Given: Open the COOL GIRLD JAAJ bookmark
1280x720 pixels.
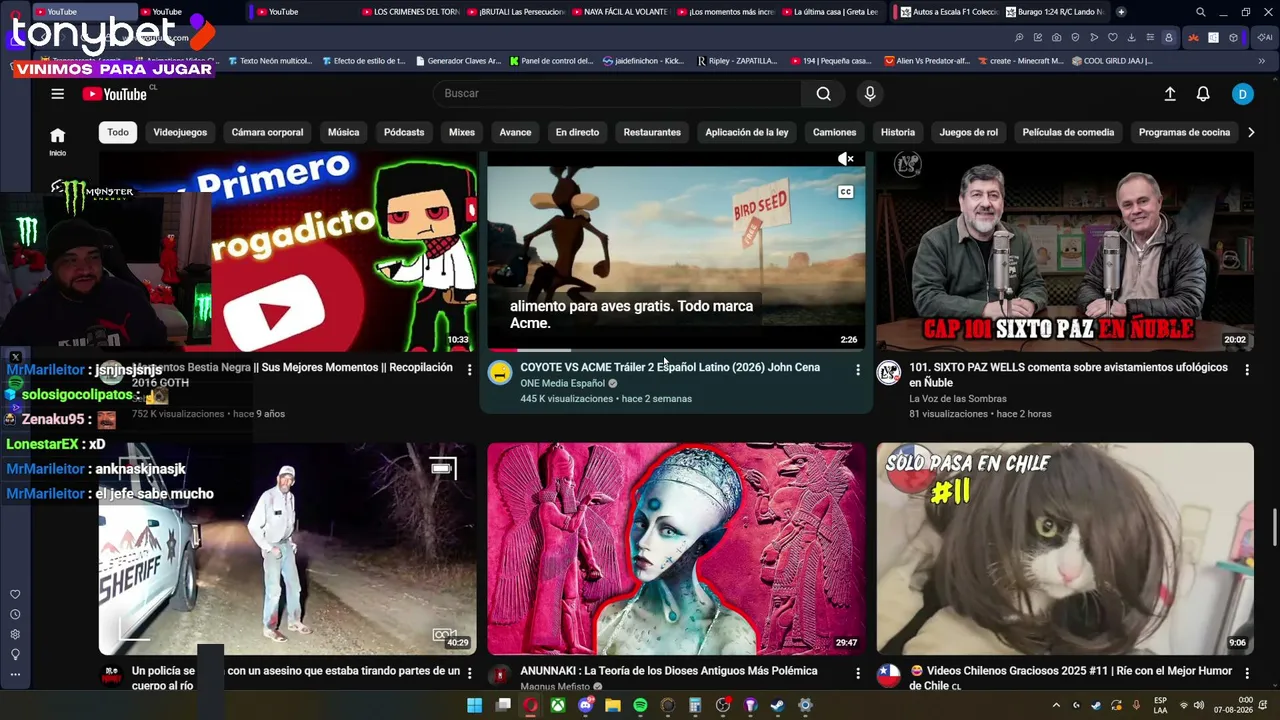Looking at the screenshot, I should click(1112, 61).
